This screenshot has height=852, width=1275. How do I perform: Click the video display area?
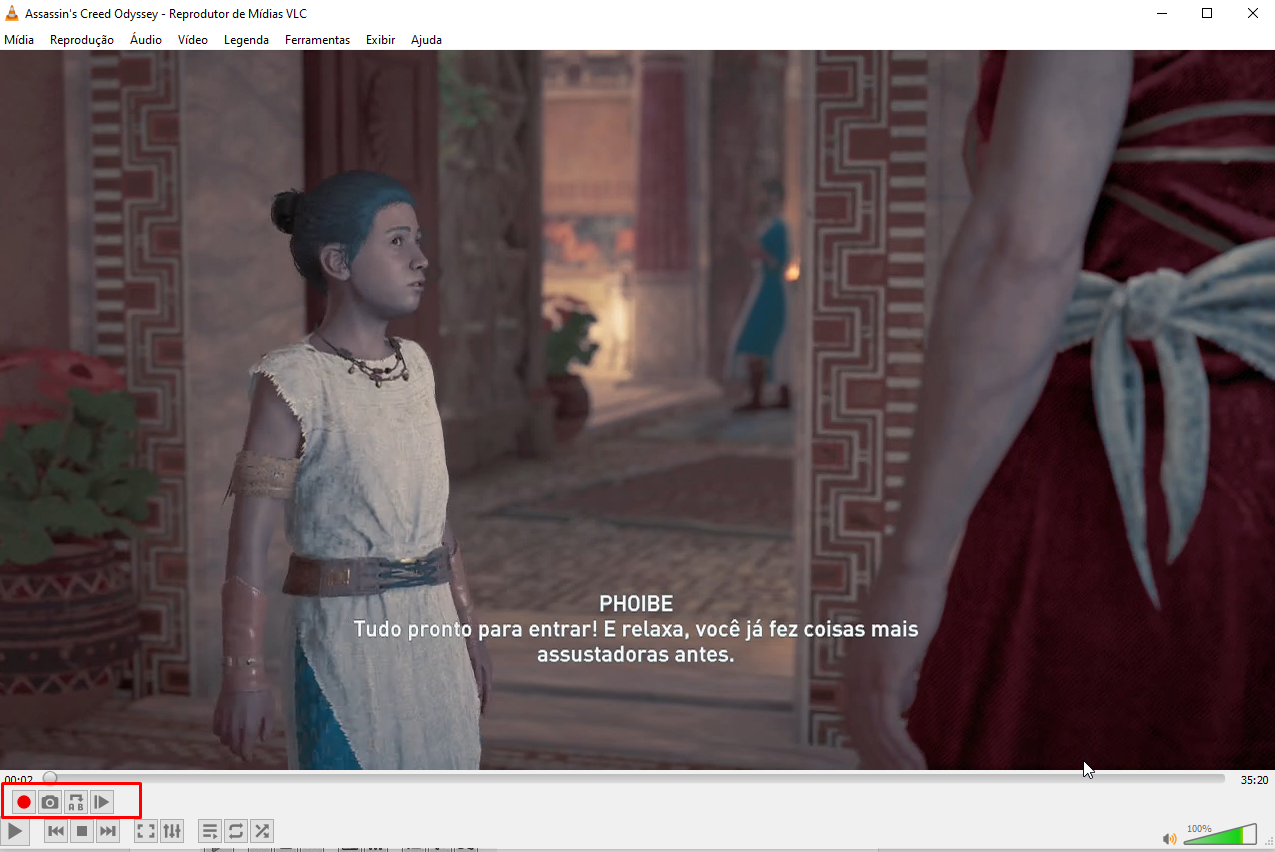tap(637, 410)
